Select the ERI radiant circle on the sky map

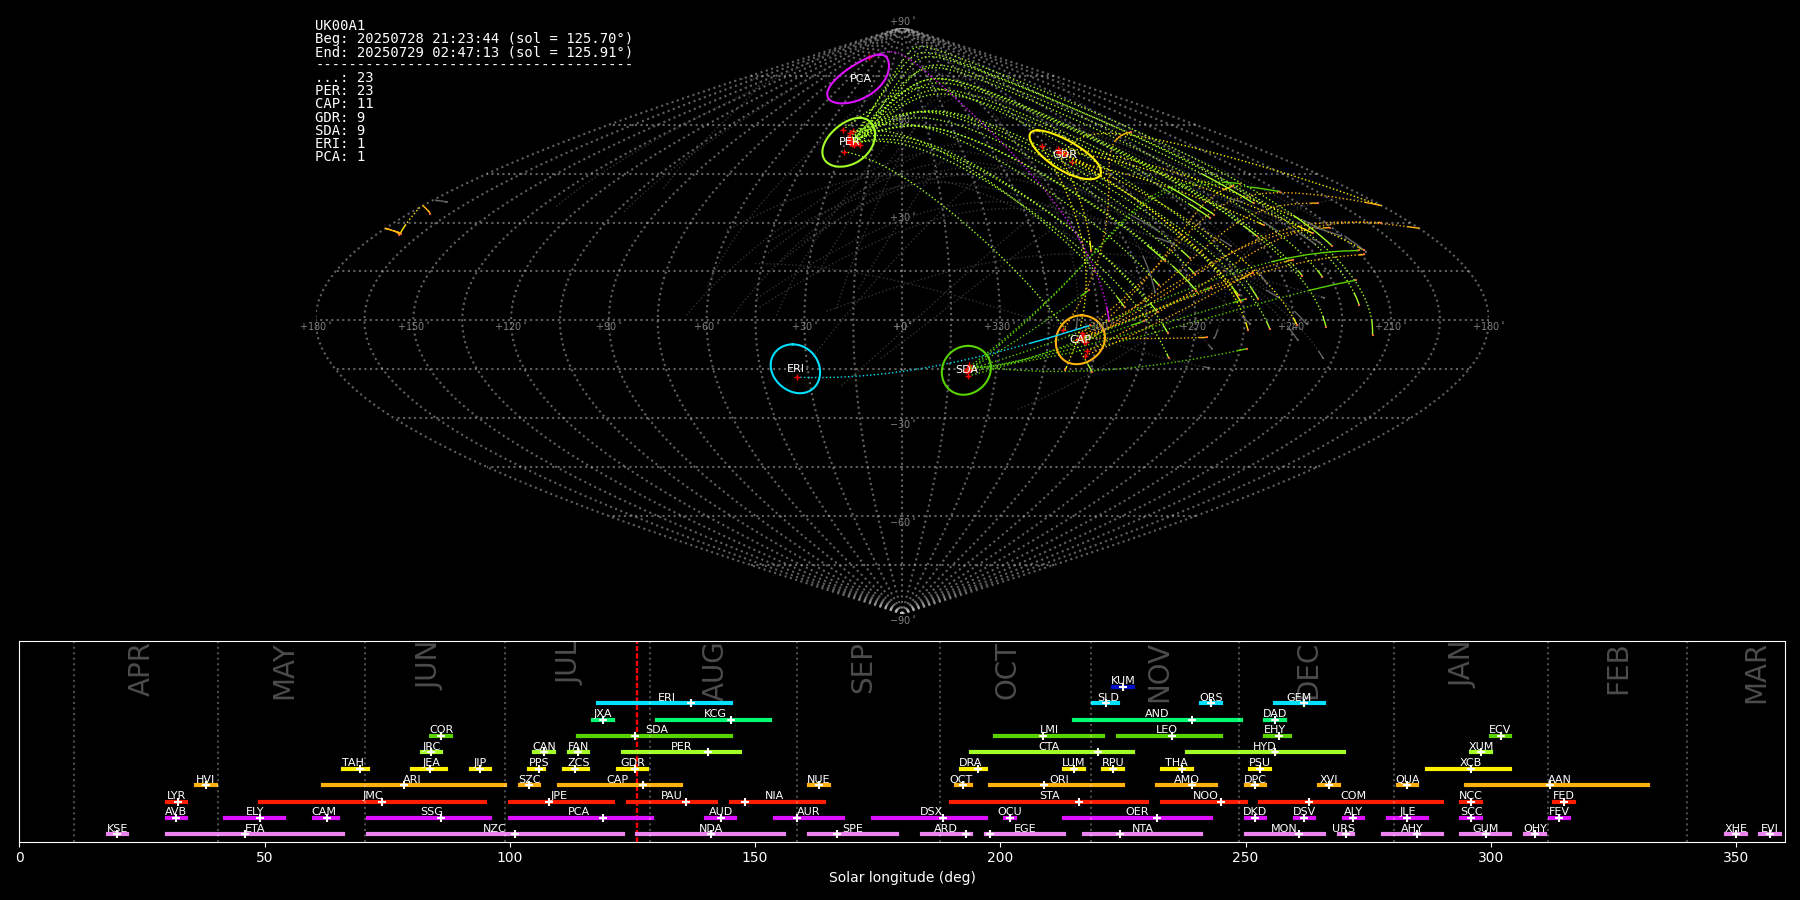pos(795,369)
